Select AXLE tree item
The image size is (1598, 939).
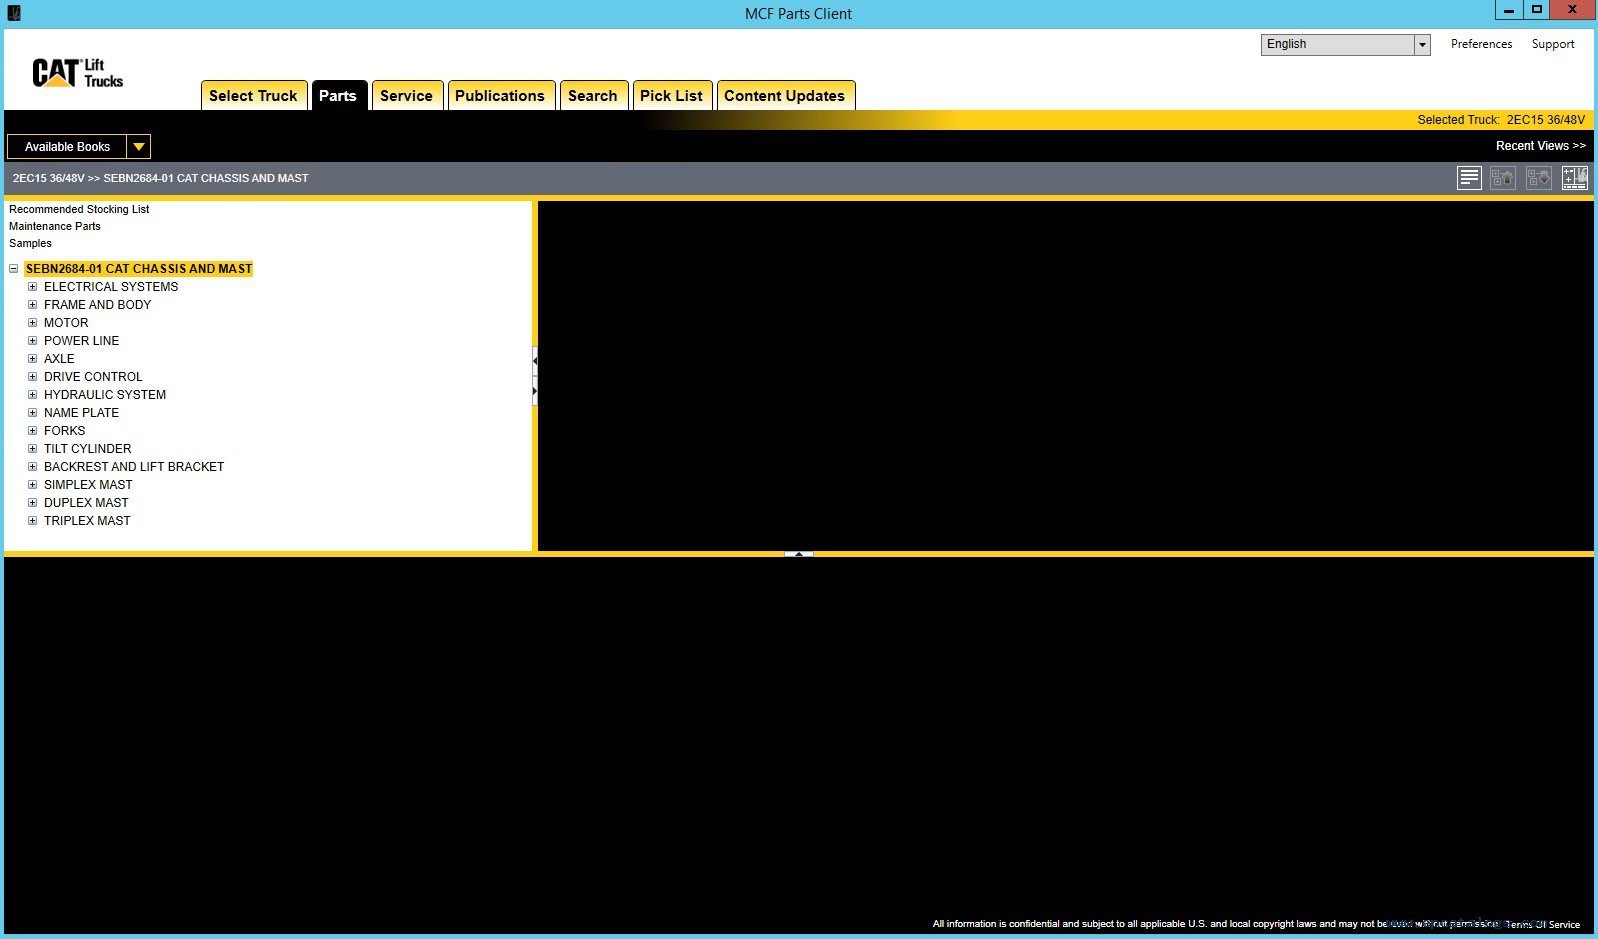(x=59, y=359)
